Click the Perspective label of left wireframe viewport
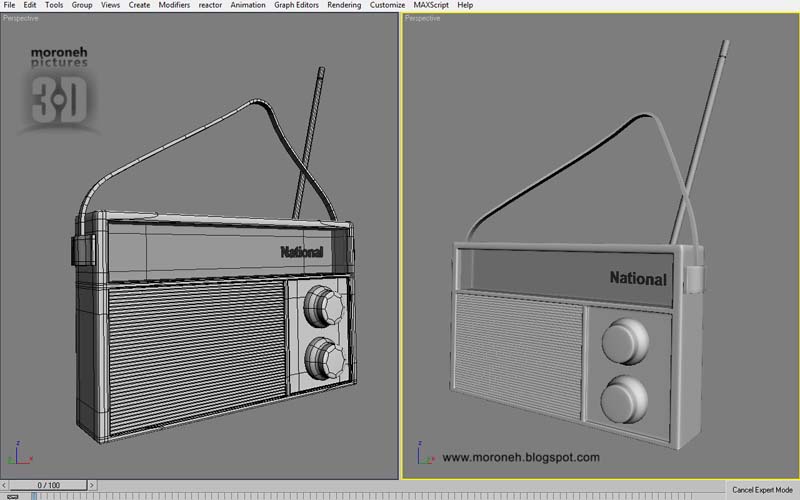Image resolution: width=800 pixels, height=500 pixels. point(20,18)
